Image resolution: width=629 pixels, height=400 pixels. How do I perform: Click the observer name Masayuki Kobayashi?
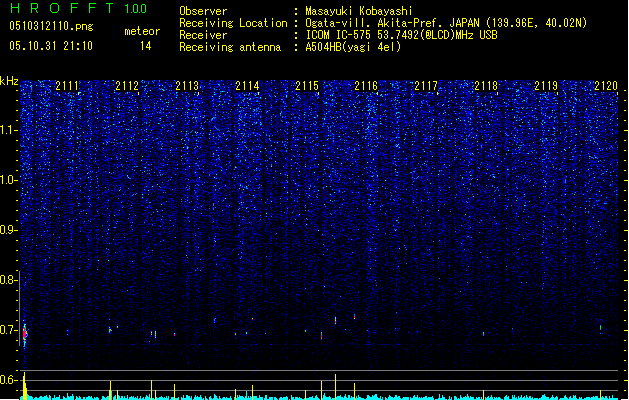pyautogui.click(x=359, y=11)
